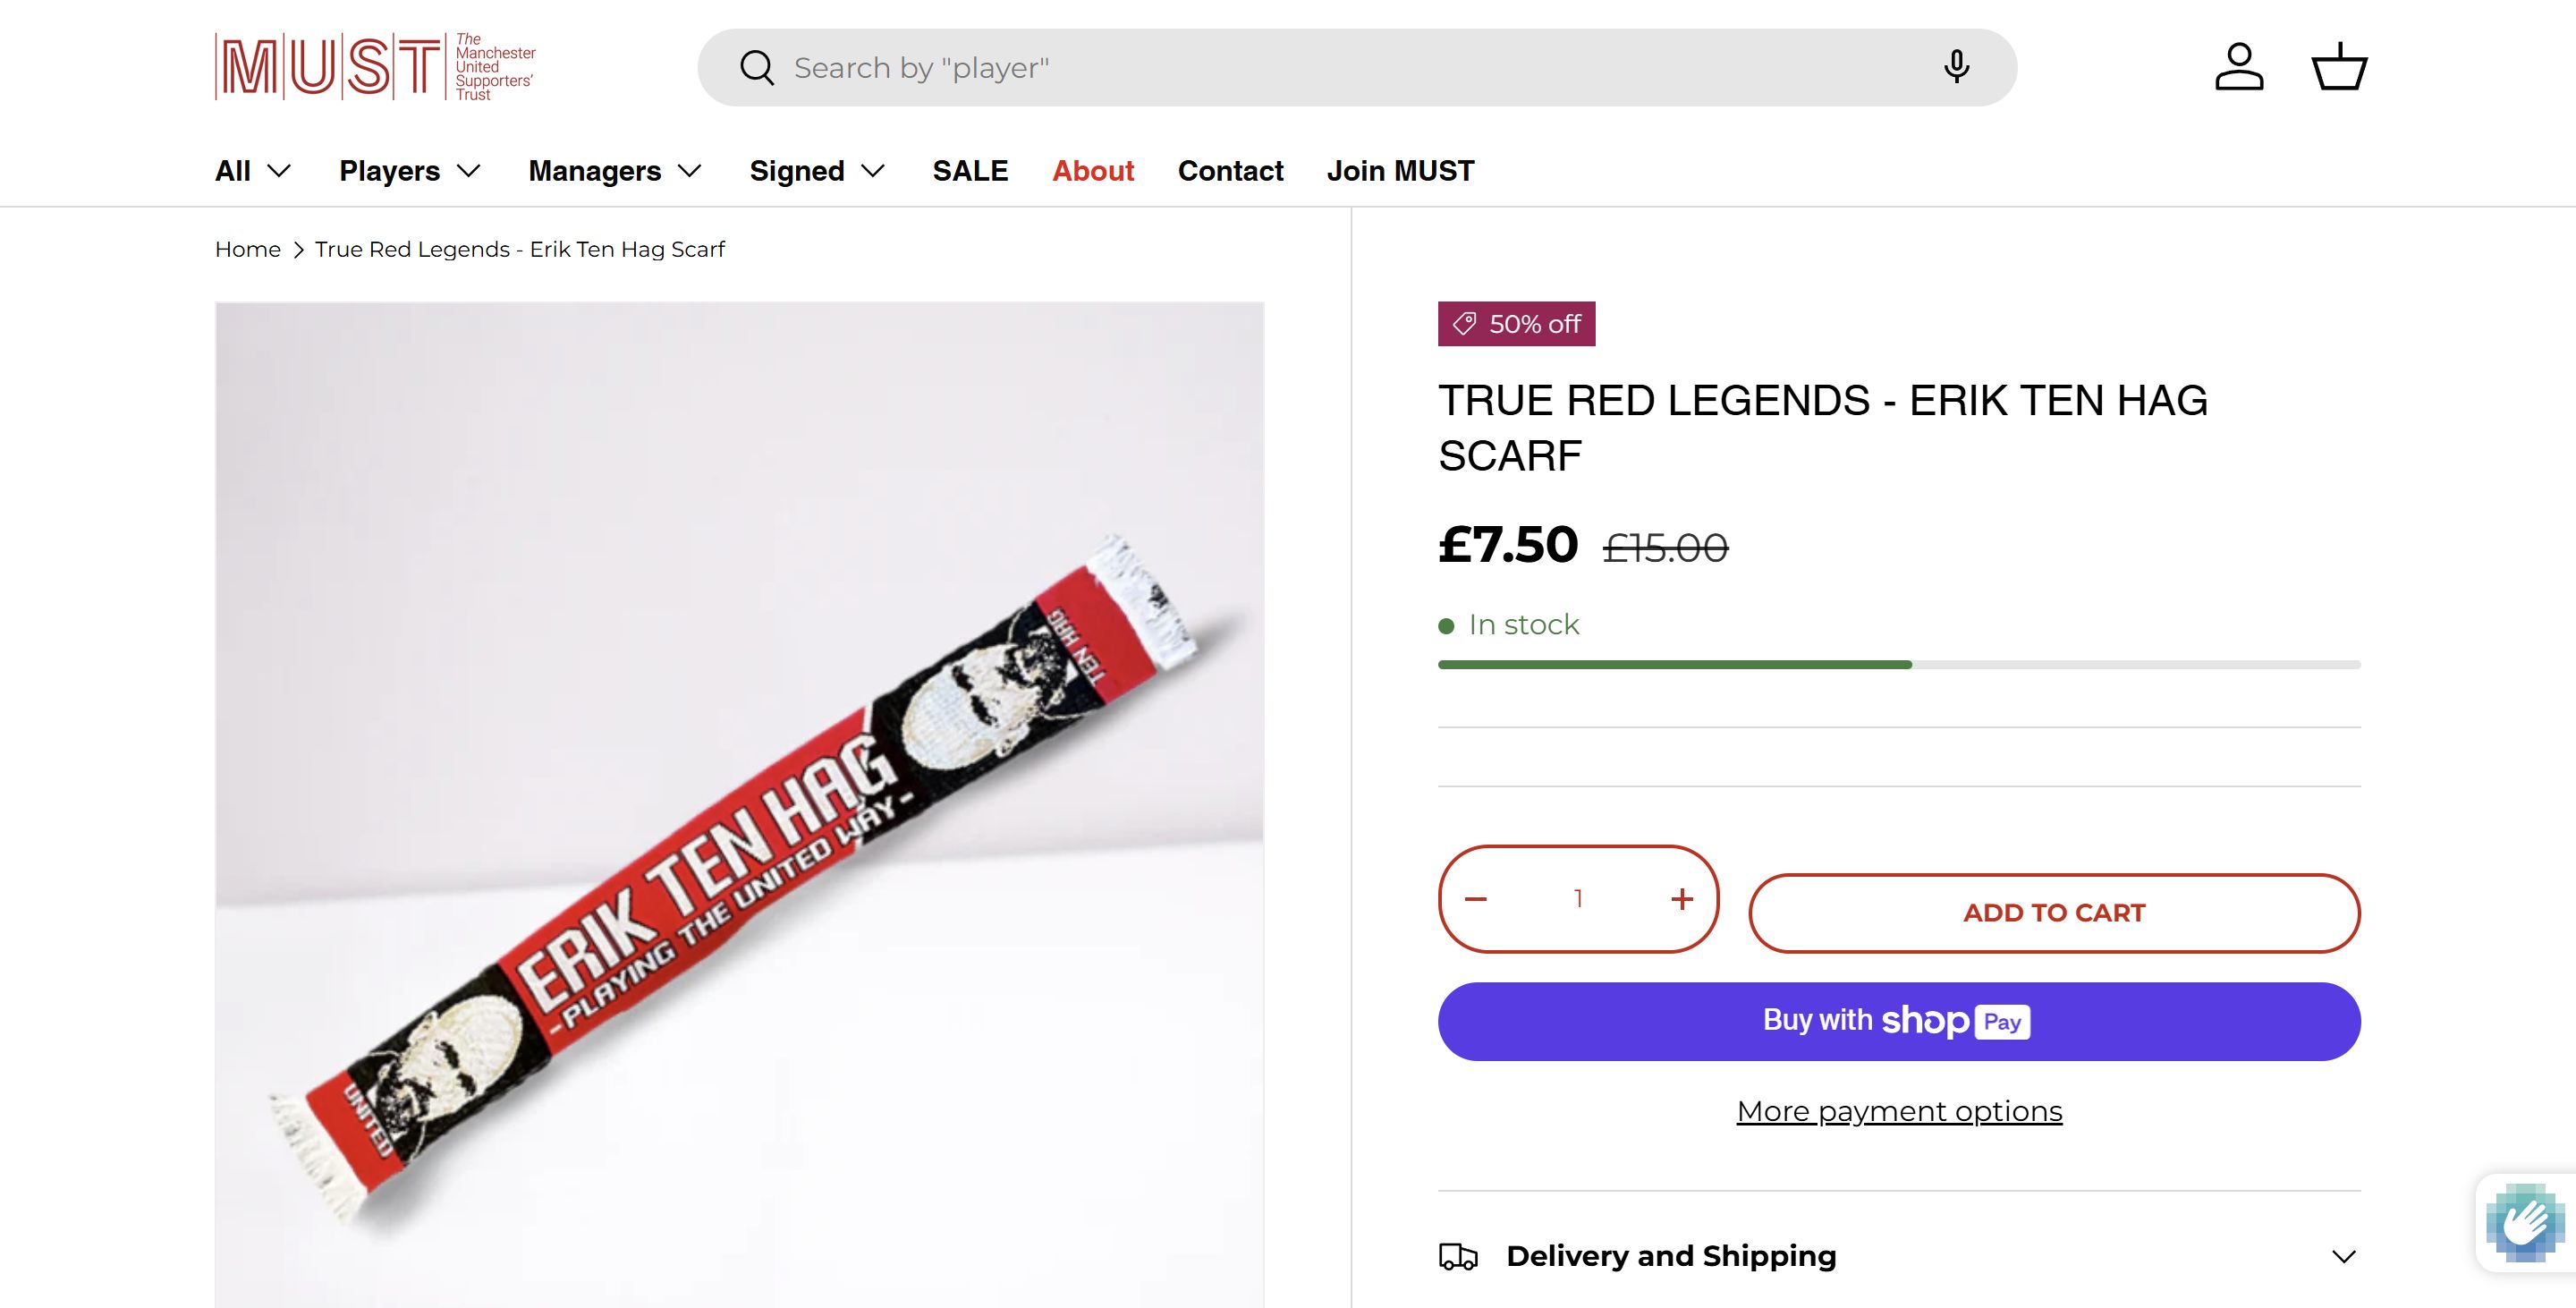2576x1308 pixels.
Task: Decrease quantity with minus button
Action: (1476, 899)
